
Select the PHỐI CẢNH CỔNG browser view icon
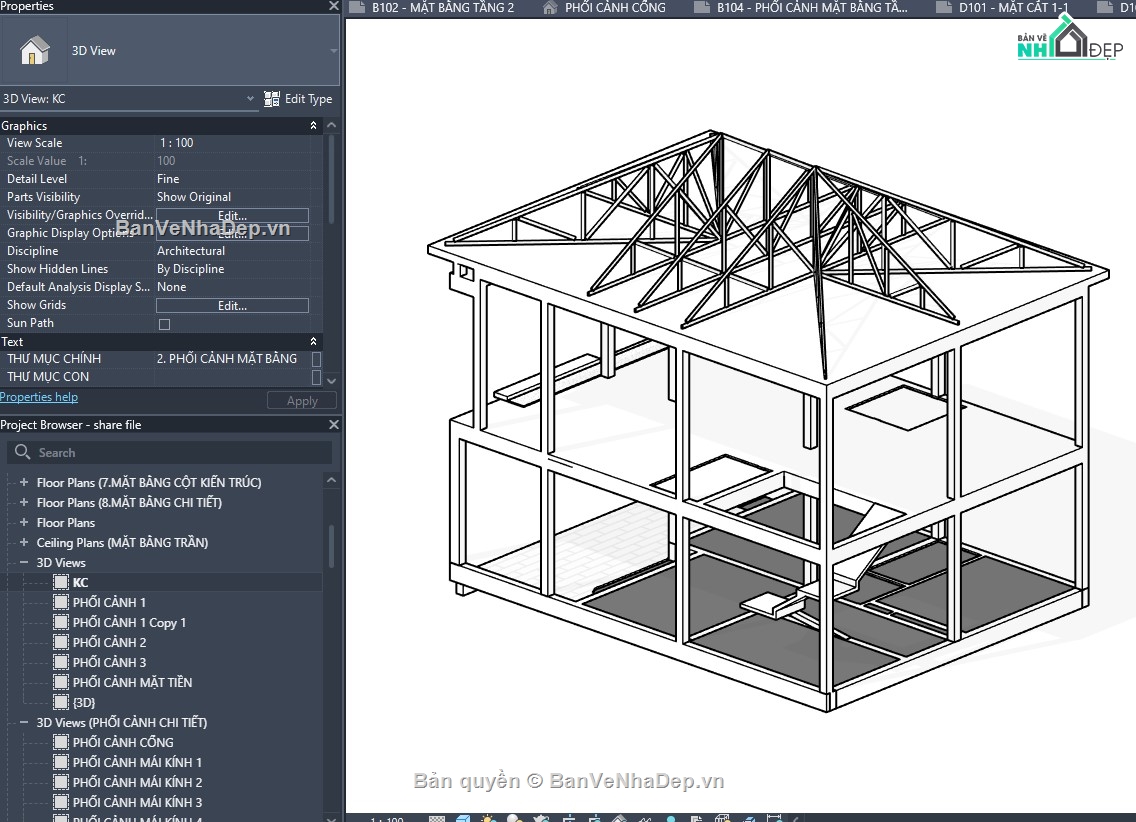61,742
